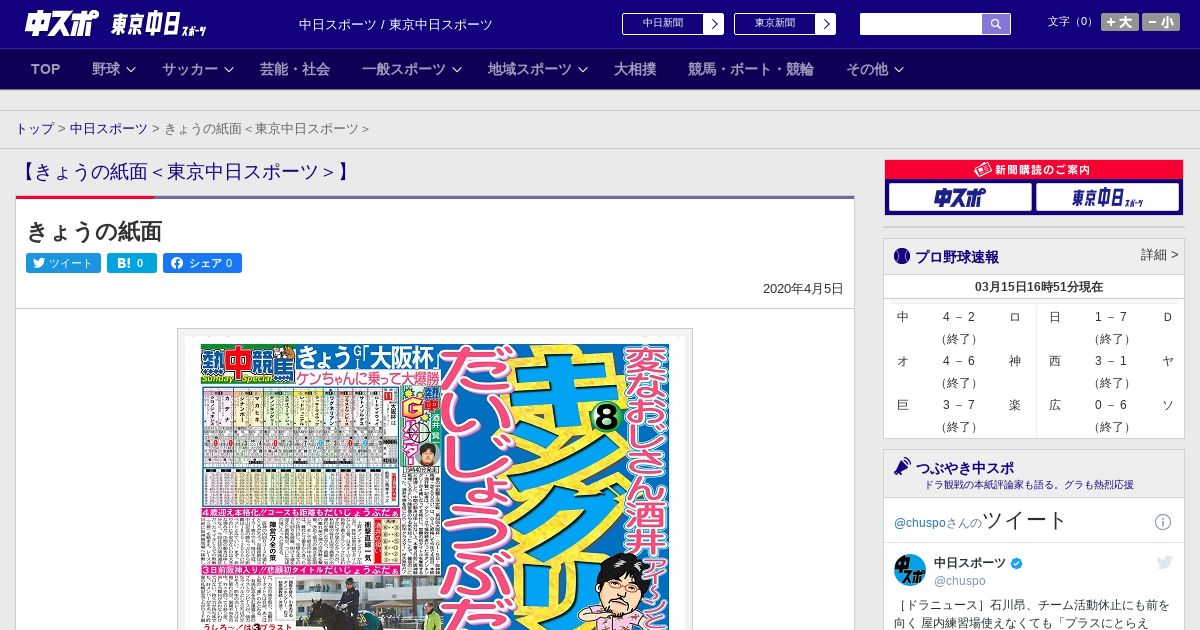Click the 03月15日16時51分現在 timestamp
The image size is (1200, 630).
[x=1039, y=287]
